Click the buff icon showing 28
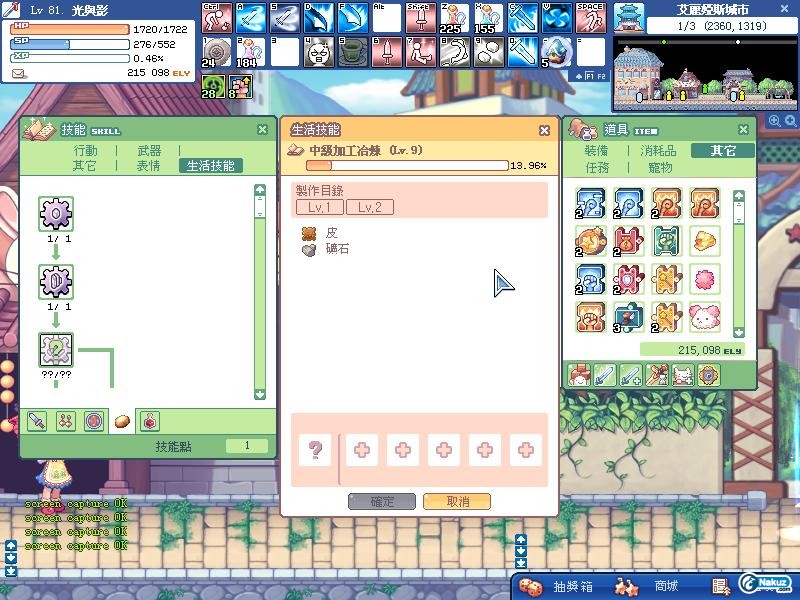 click(213, 86)
